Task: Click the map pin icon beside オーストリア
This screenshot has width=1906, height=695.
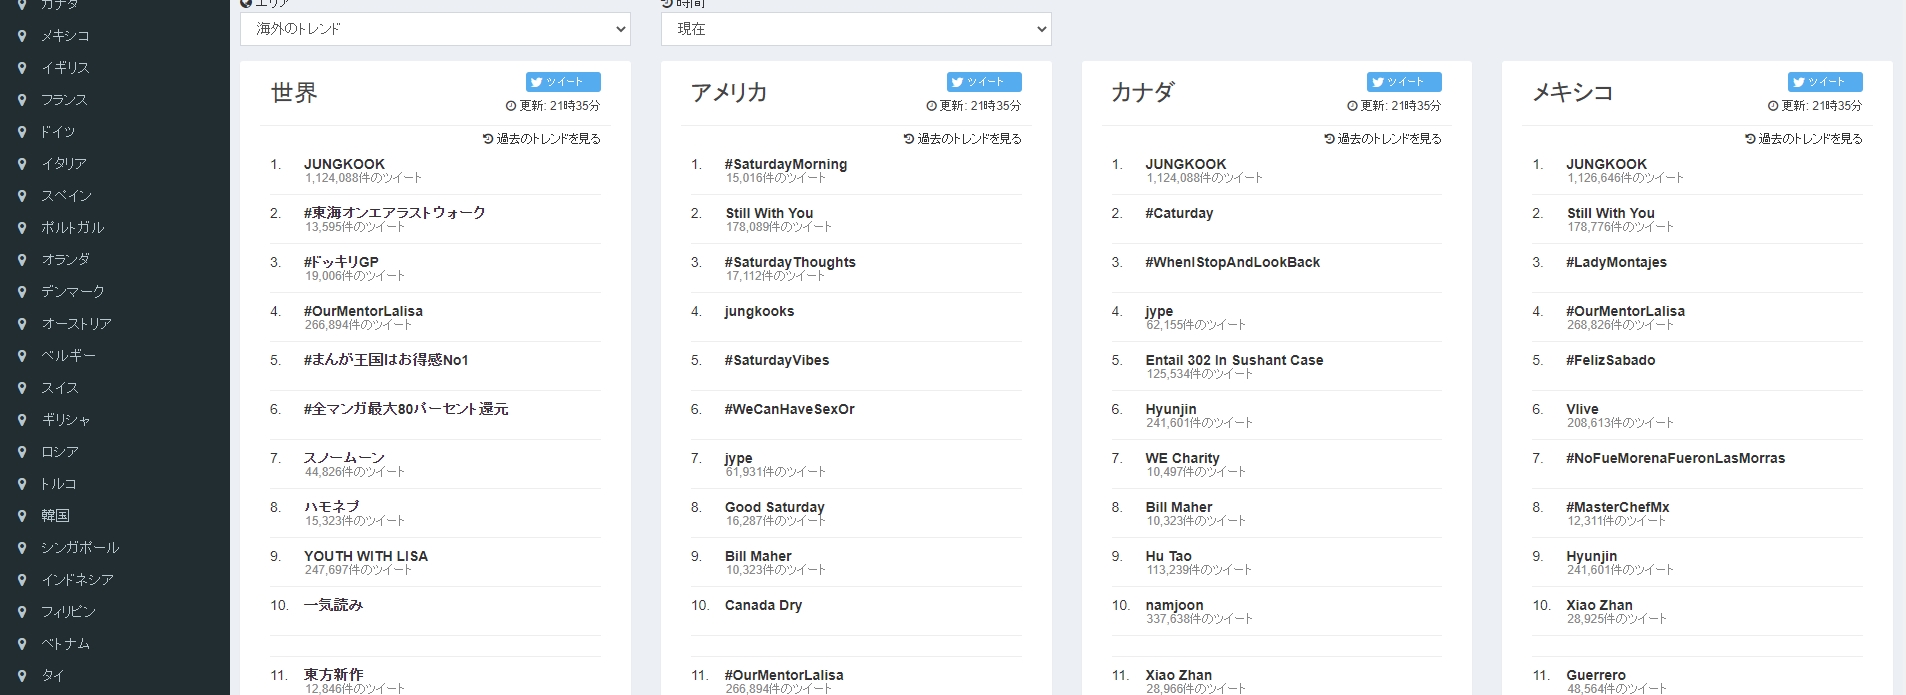Action: (22, 324)
